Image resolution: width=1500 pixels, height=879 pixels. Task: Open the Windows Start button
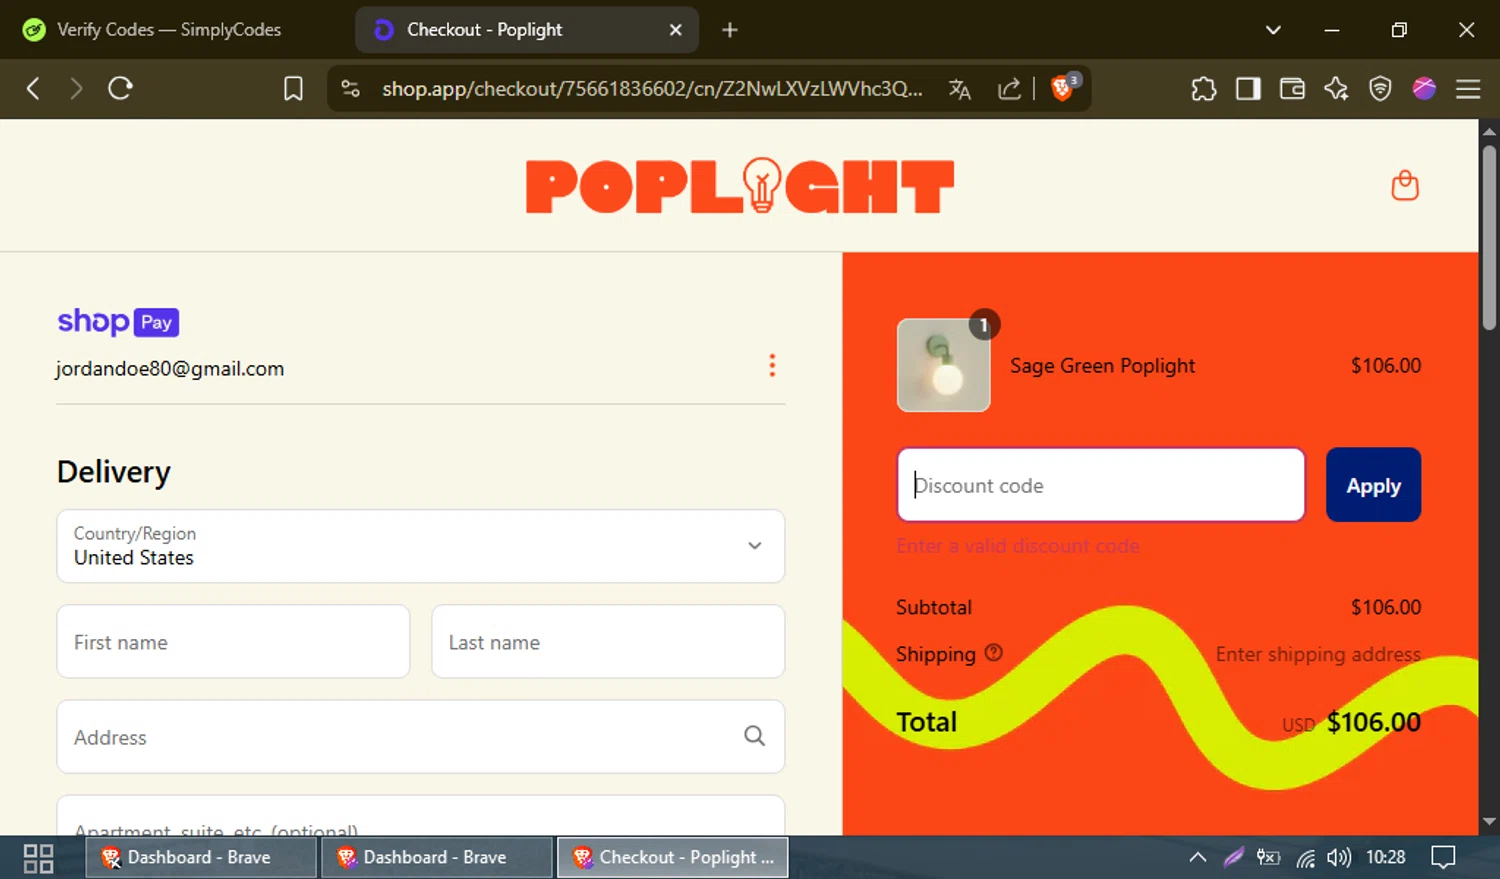(38, 858)
